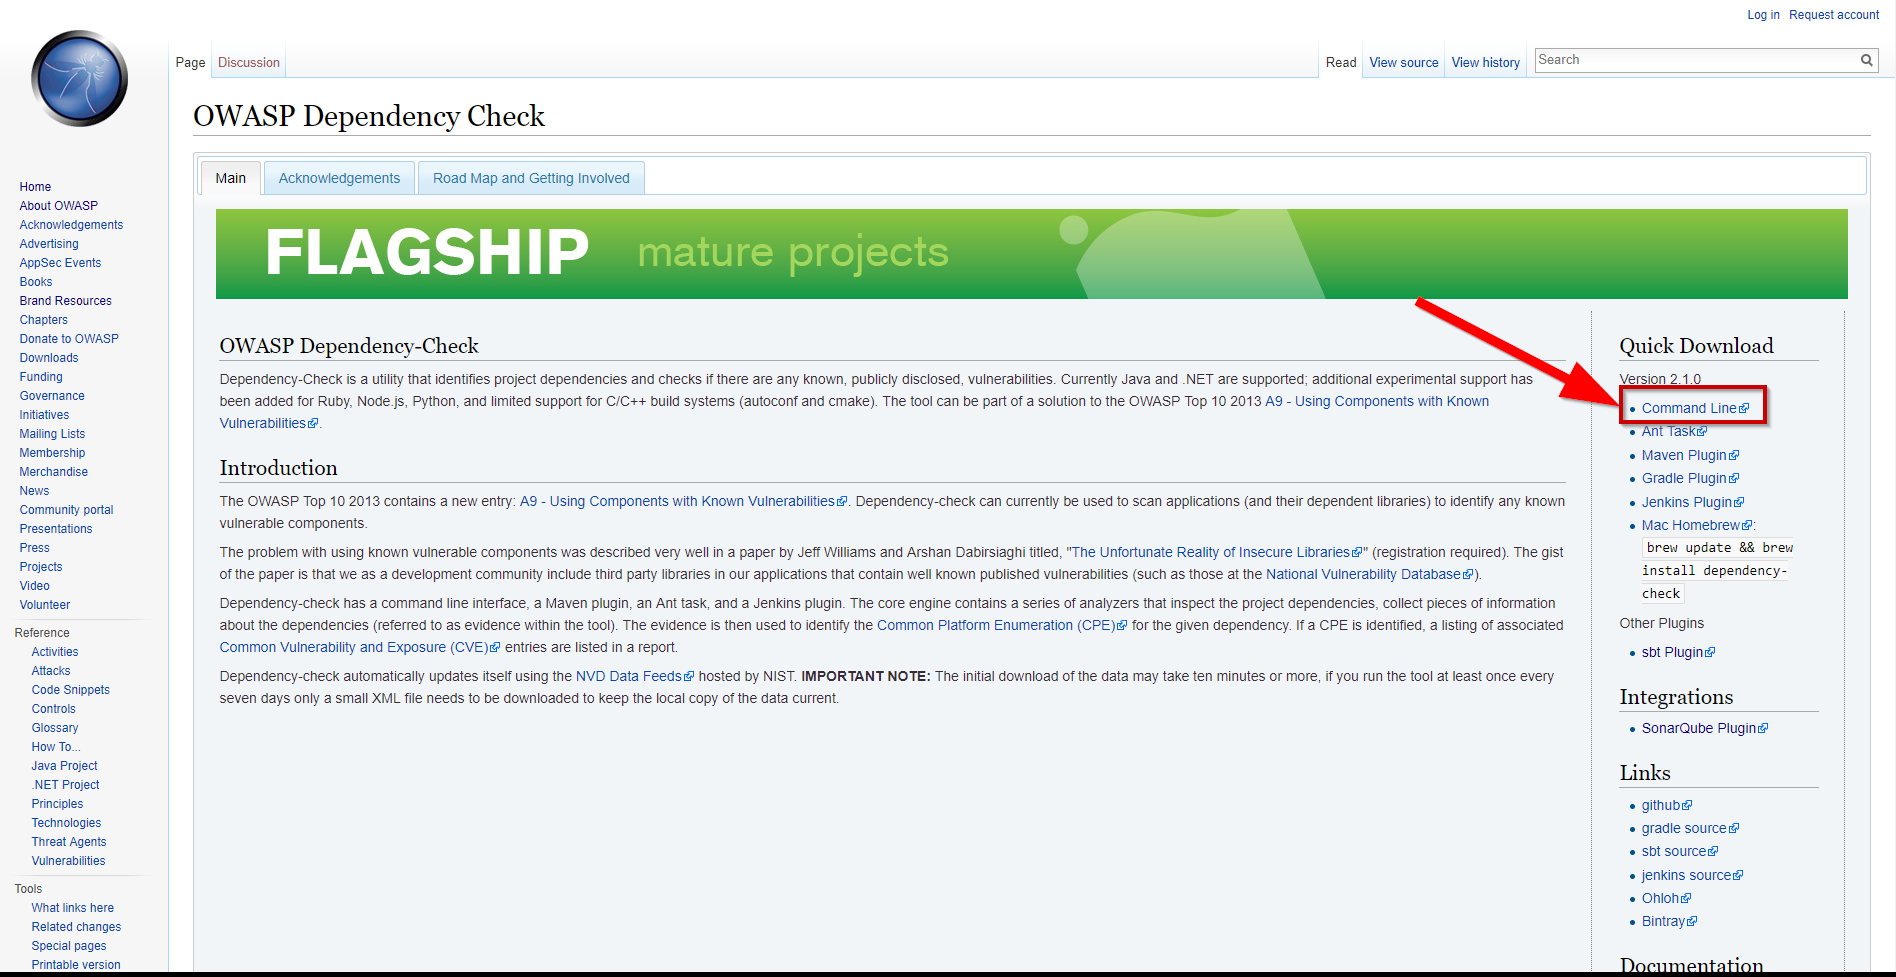Image resolution: width=1896 pixels, height=977 pixels.
Task: Open the Books sidebar link
Action: pos(36,282)
